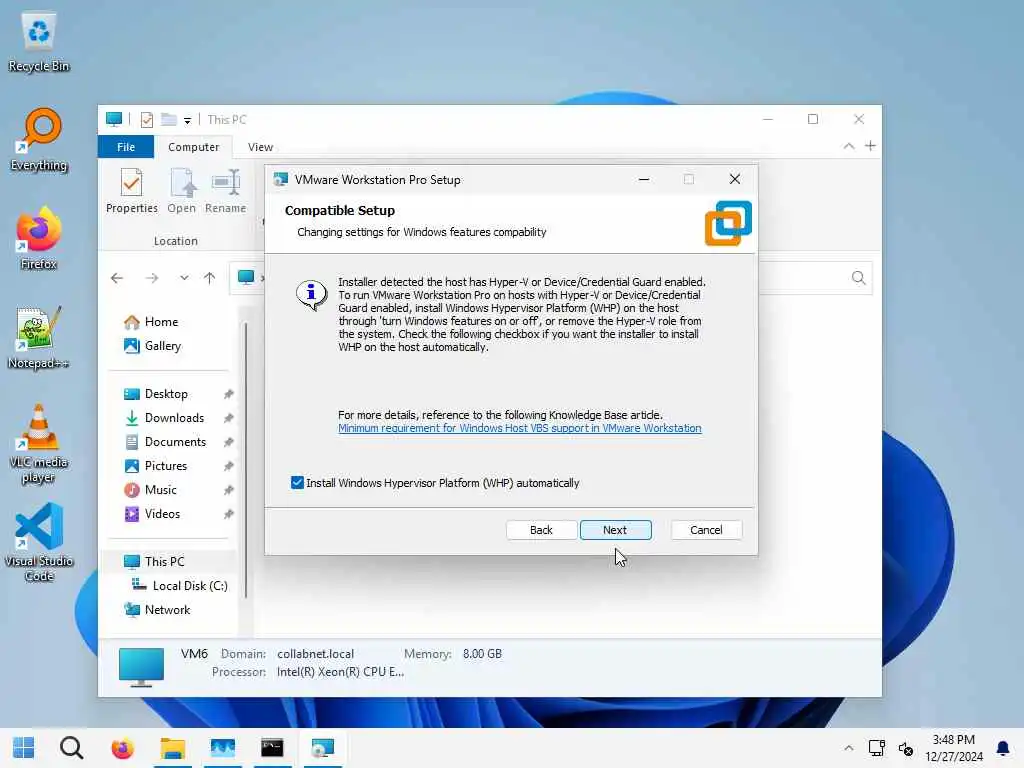Open Firefox from taskbar
The image size is (1024, 768).
coord(122,748)
